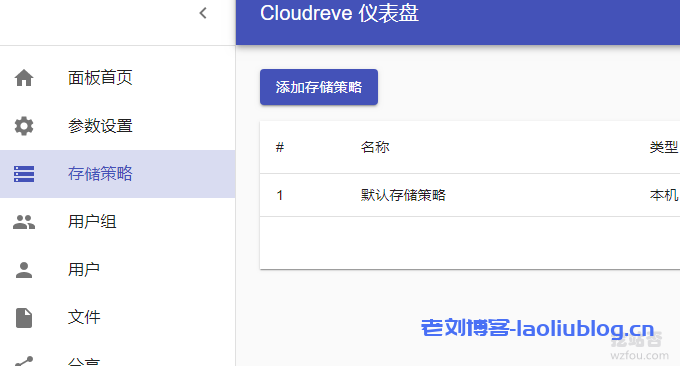Click the Cloudreve 仪表盘 title

click(x=339, y=13)
